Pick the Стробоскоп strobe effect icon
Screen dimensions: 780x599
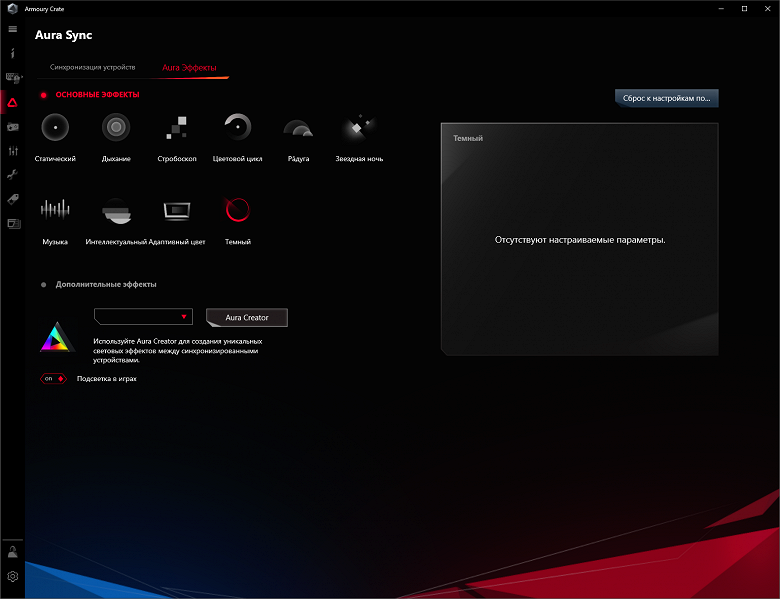point(177,128)
